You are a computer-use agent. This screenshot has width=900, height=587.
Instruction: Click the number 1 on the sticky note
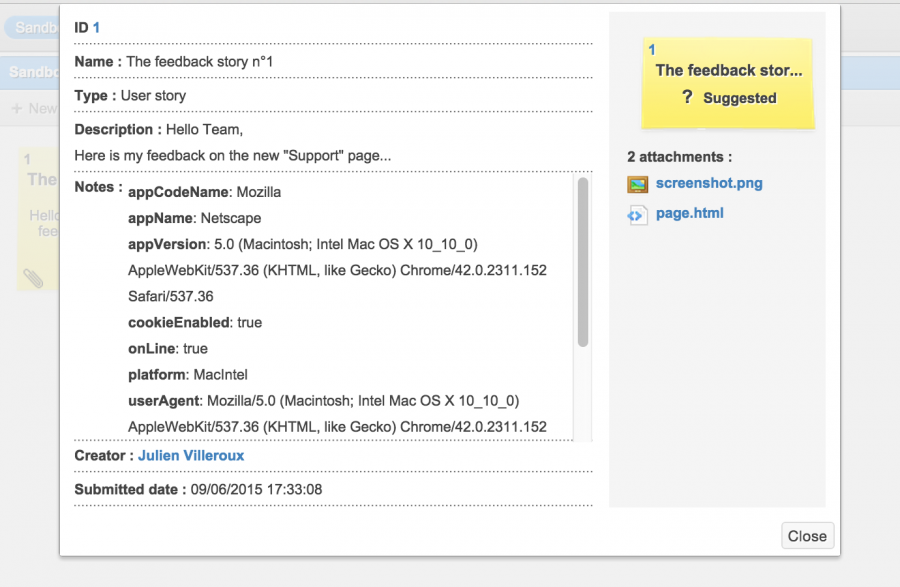click(651, 50)
